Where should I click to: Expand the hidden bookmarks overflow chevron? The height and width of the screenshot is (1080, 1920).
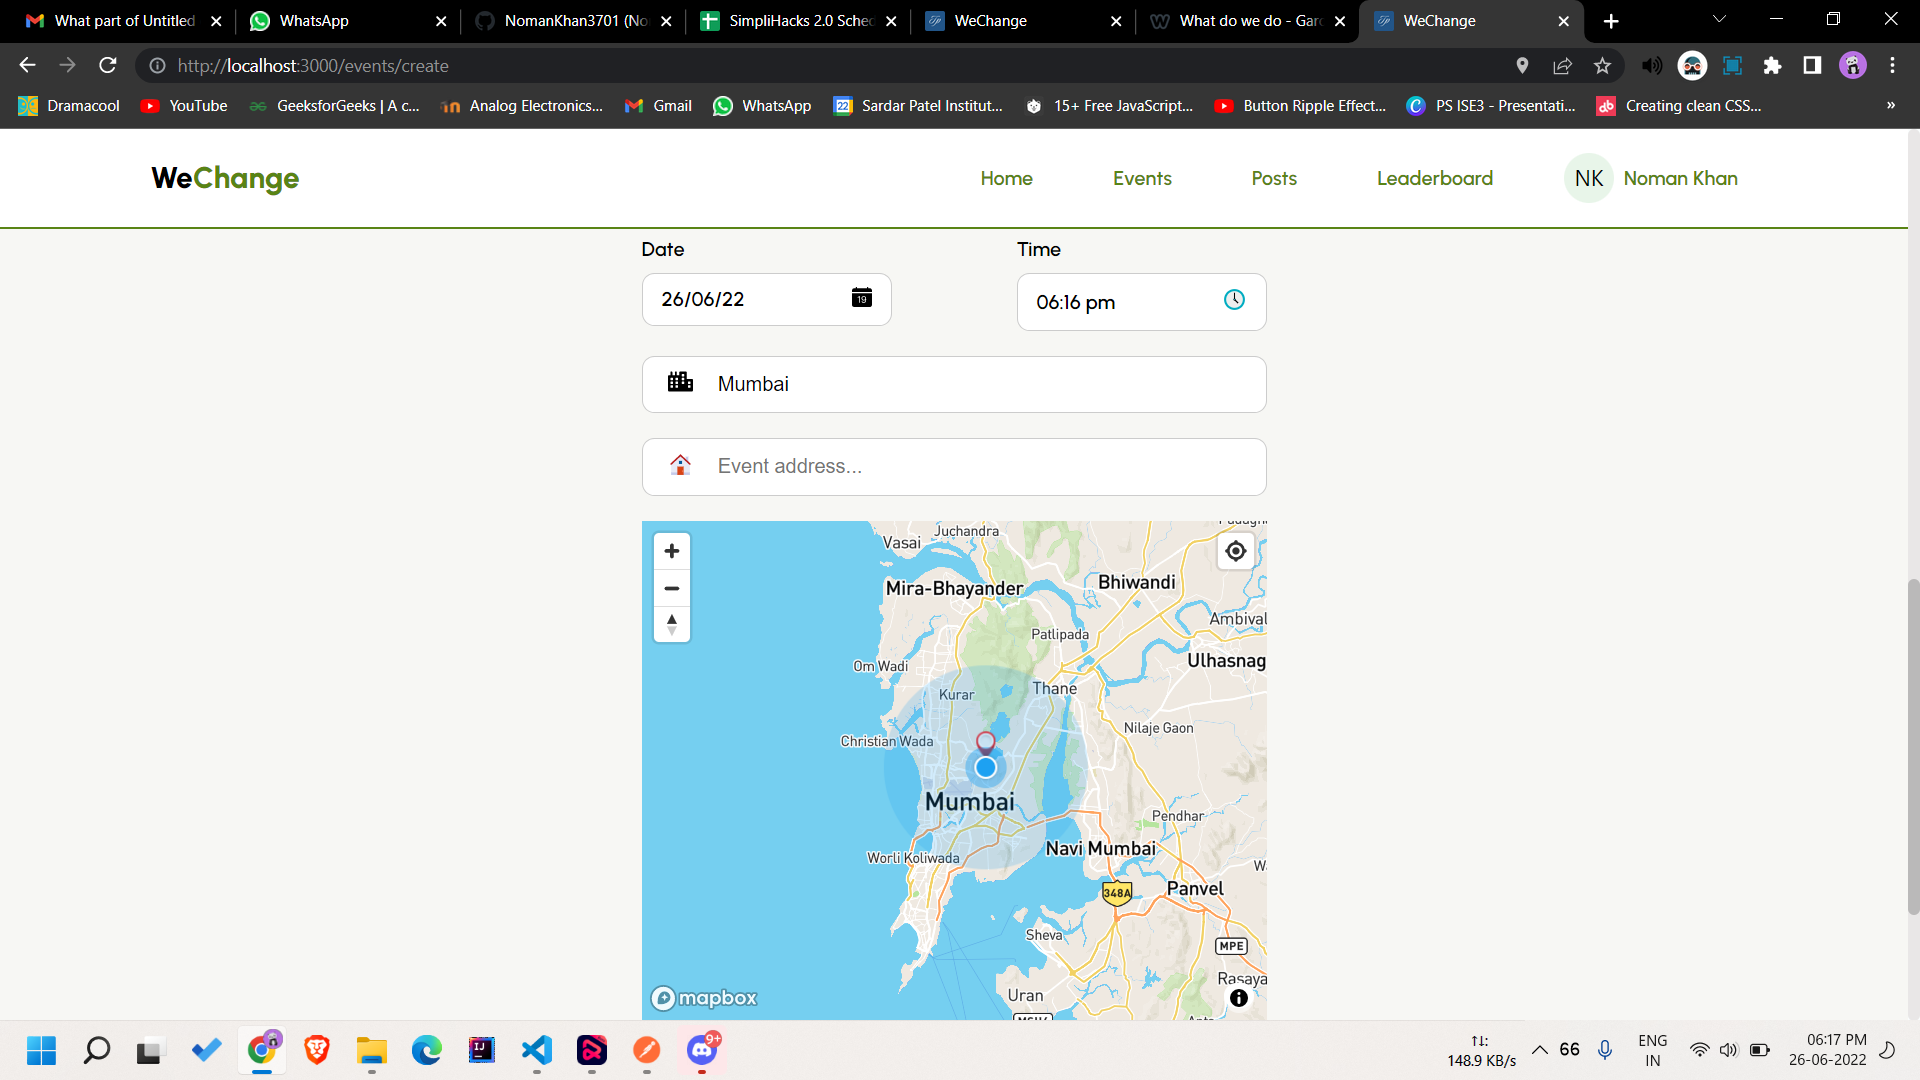(x=1890, y=105)
